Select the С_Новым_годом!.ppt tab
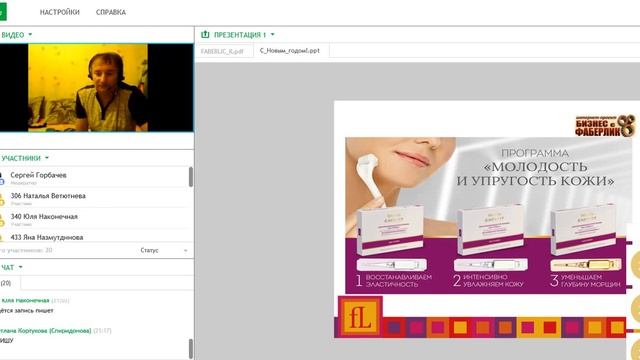Image resolution: width=640 pixels, height=360 pixels. 290,51
